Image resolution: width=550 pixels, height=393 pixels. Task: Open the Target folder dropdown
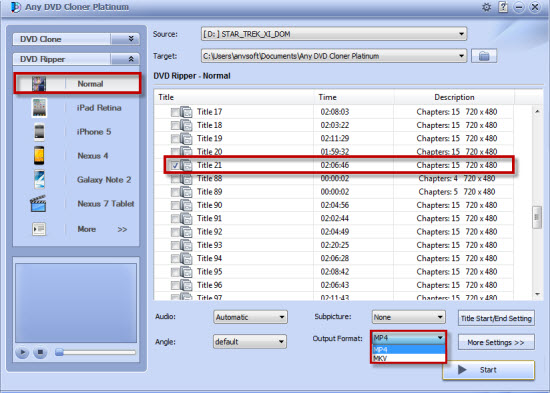(x=334, y=56)
